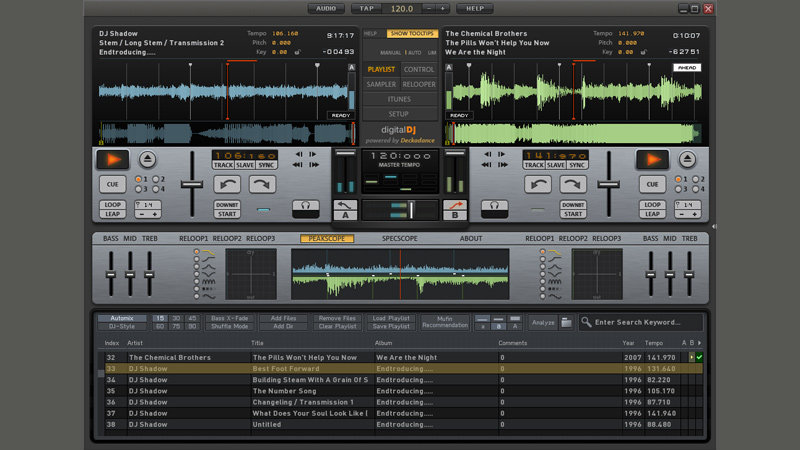Start playback on right deck B
This screenshot has width=800, height=450.
653,160
